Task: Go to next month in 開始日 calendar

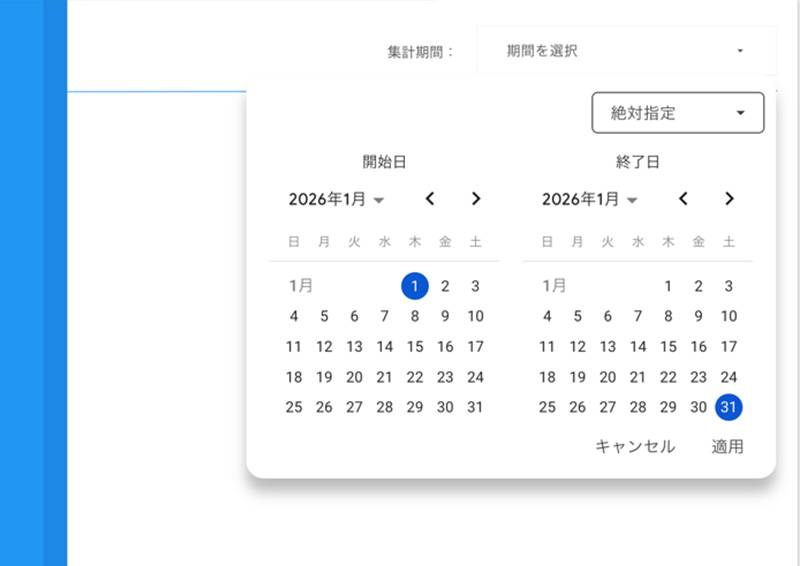Action: pyautogui.click(x=476, y=199)
